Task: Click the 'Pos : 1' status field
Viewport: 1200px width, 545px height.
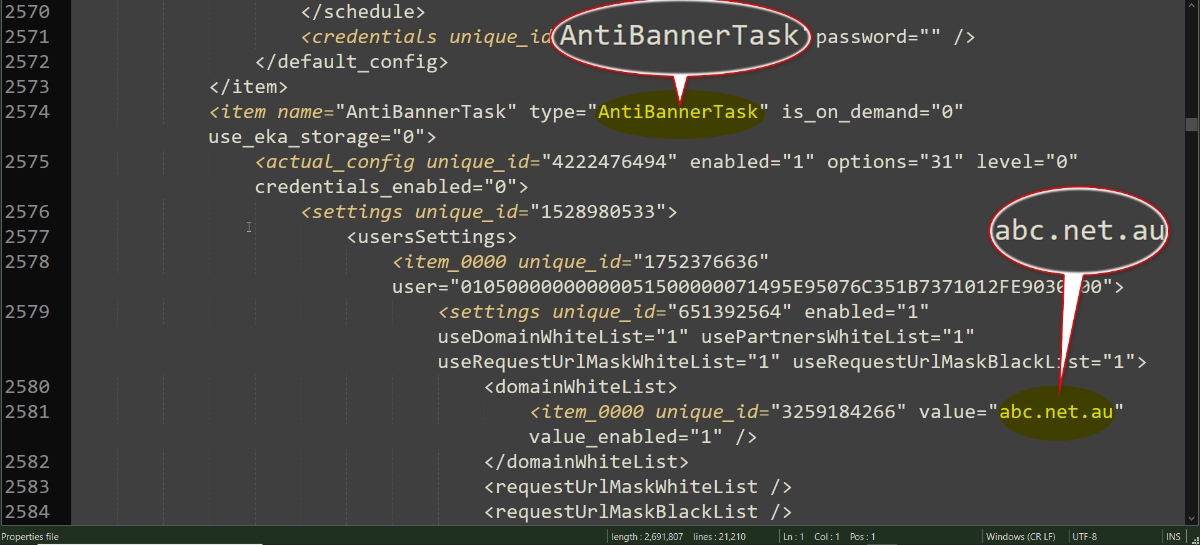Action: [864, 537]
